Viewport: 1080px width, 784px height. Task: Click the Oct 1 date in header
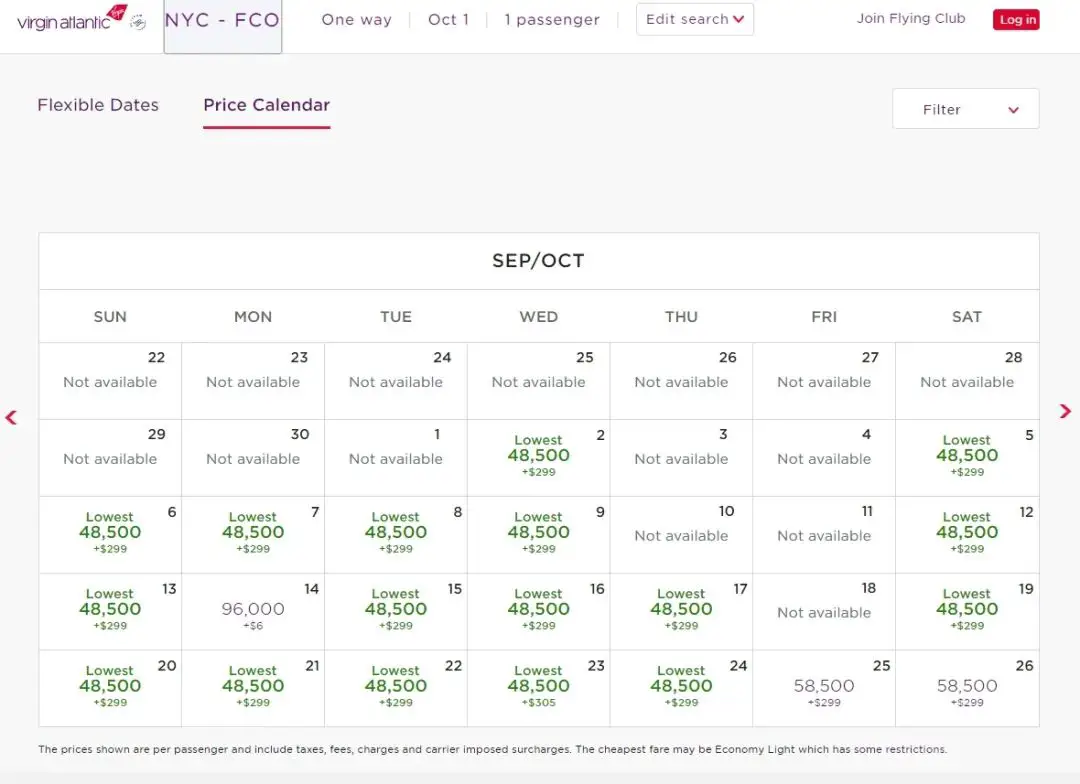448,20
